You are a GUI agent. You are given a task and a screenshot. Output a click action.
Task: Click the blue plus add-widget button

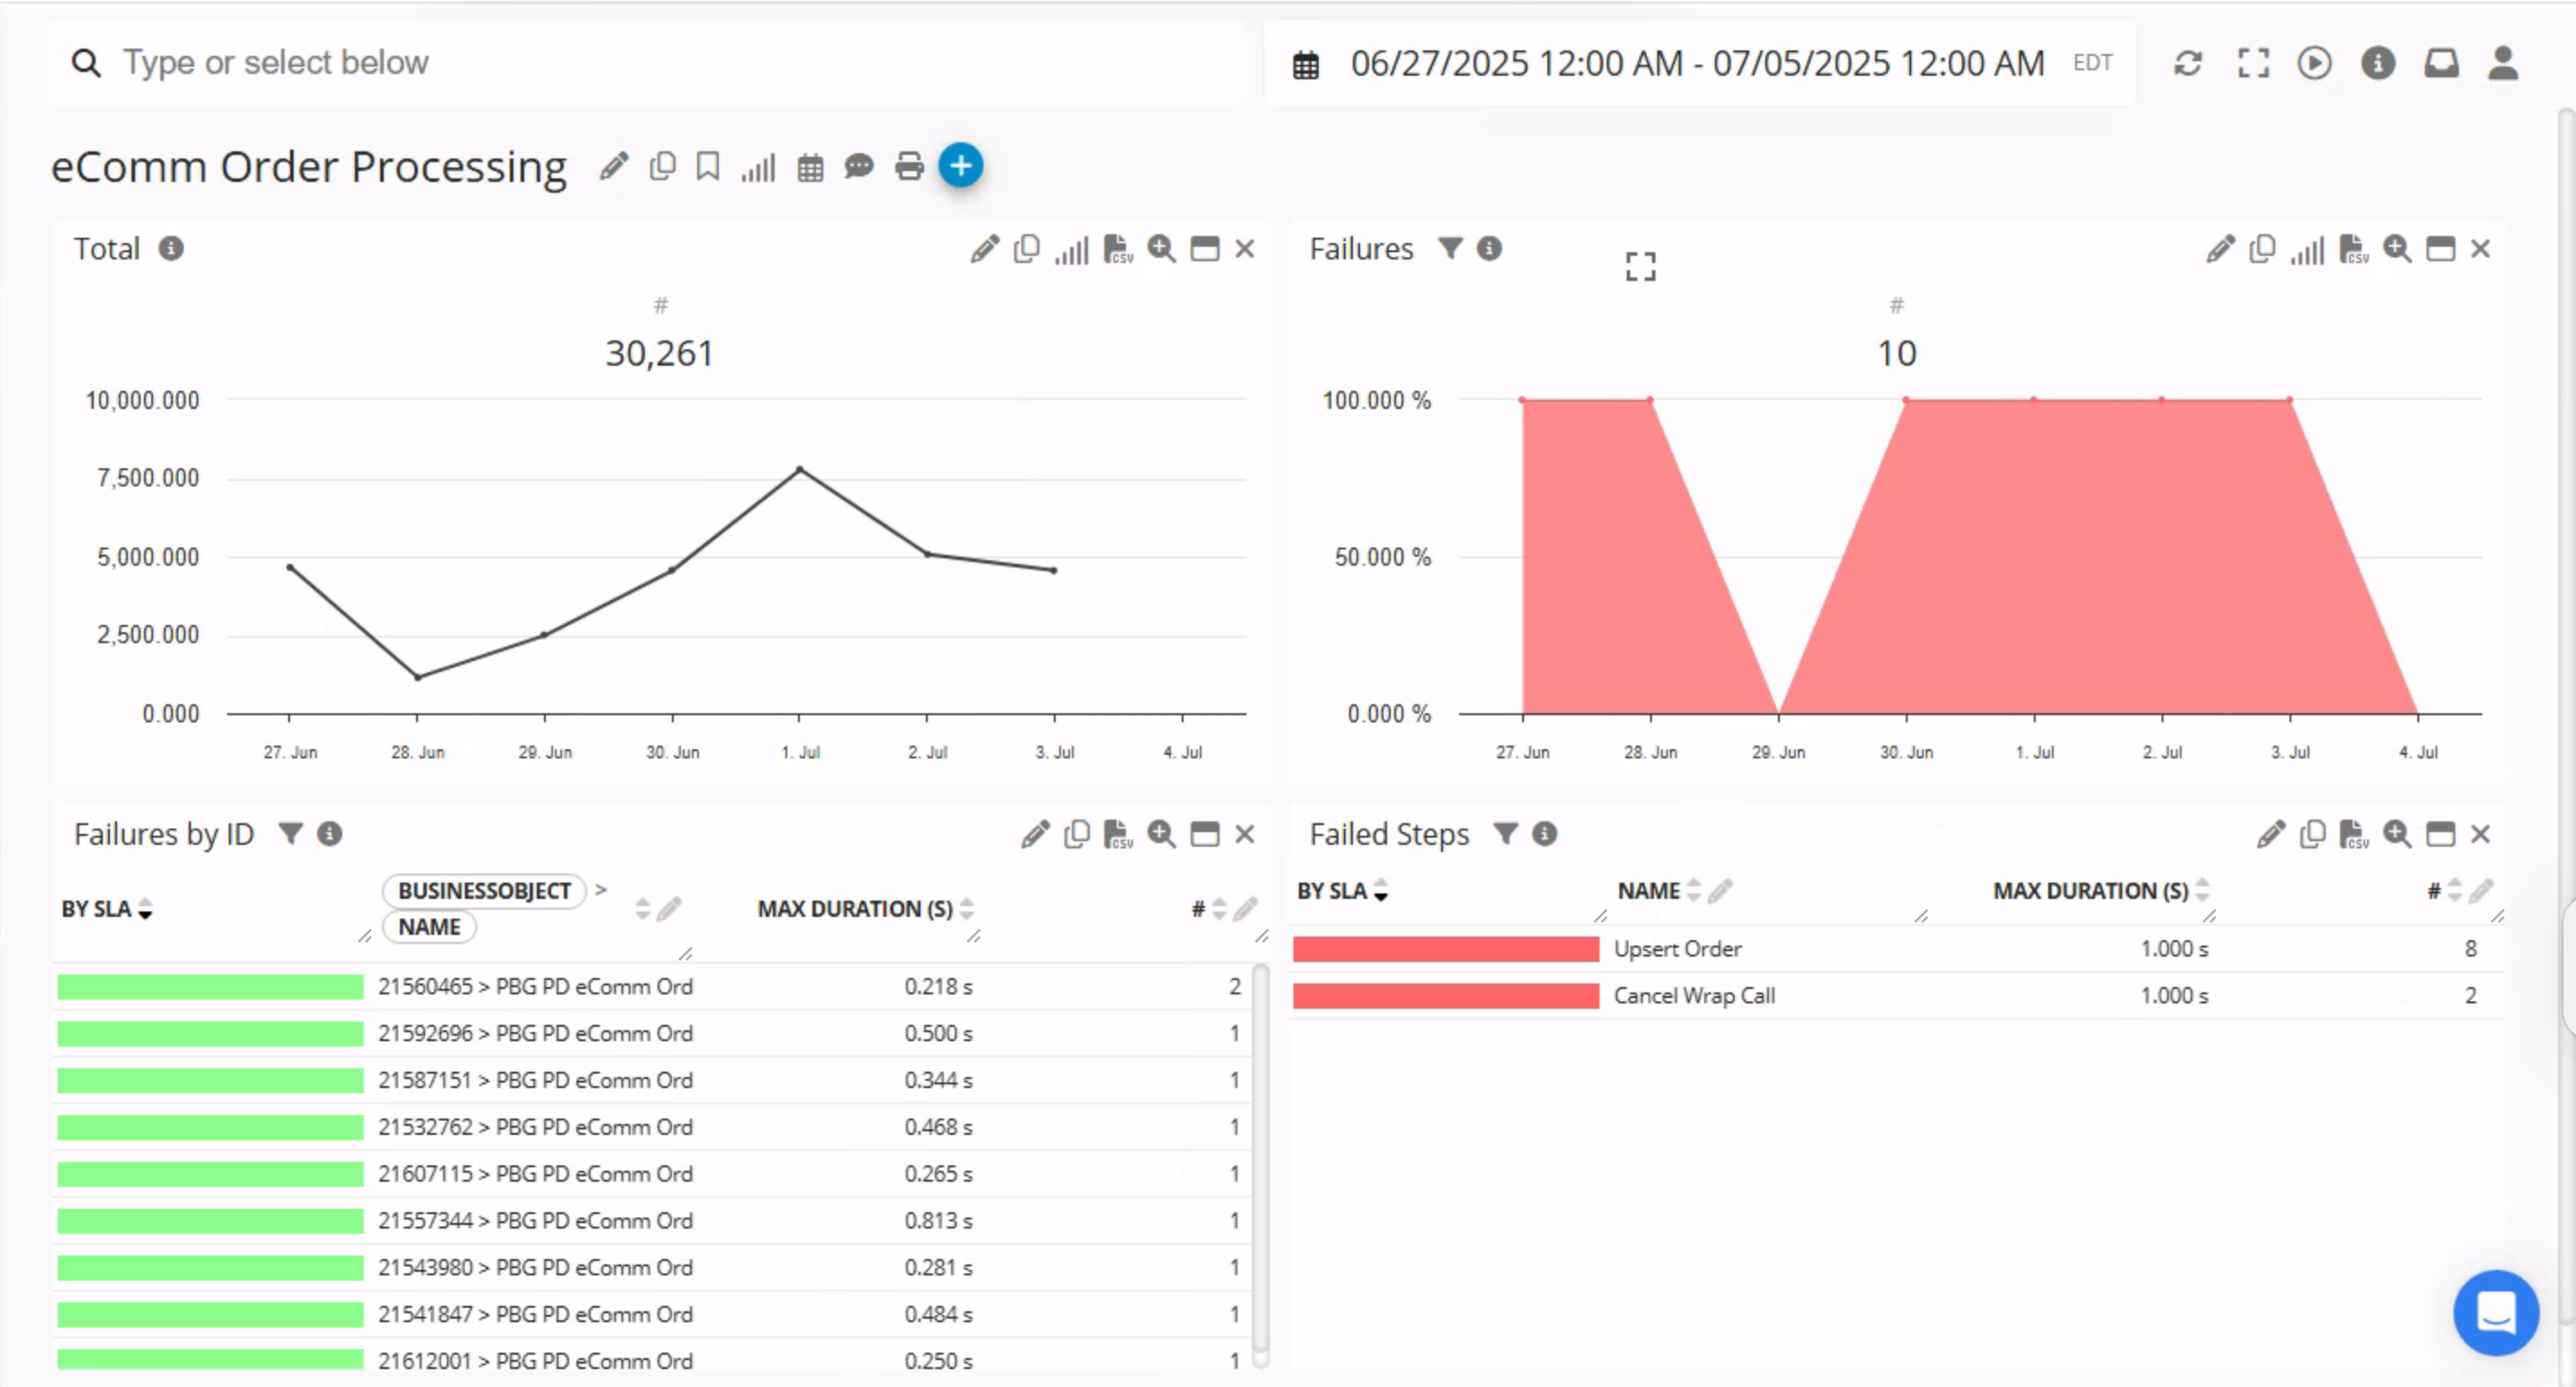[x=960, y=166]
